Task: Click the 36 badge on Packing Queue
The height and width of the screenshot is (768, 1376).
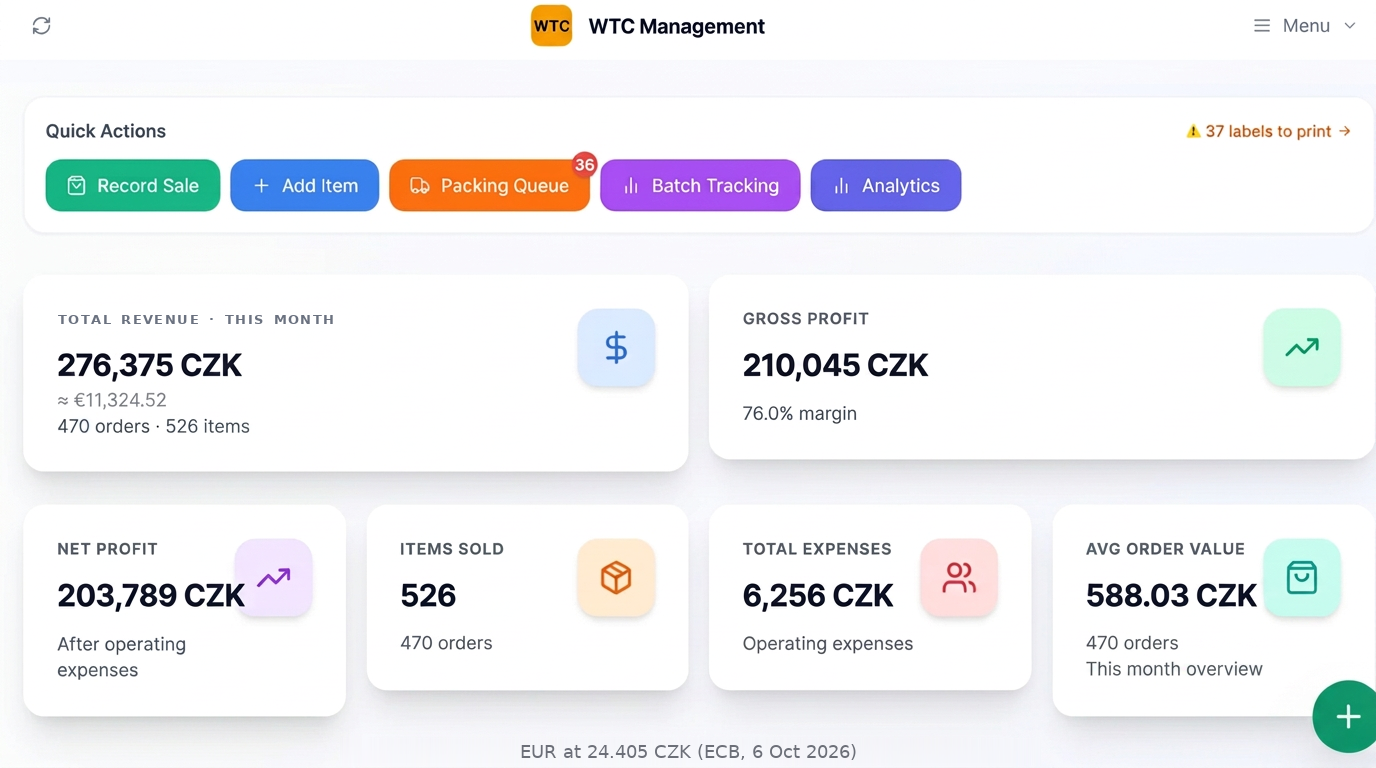Action: click(x=584, y=165)
